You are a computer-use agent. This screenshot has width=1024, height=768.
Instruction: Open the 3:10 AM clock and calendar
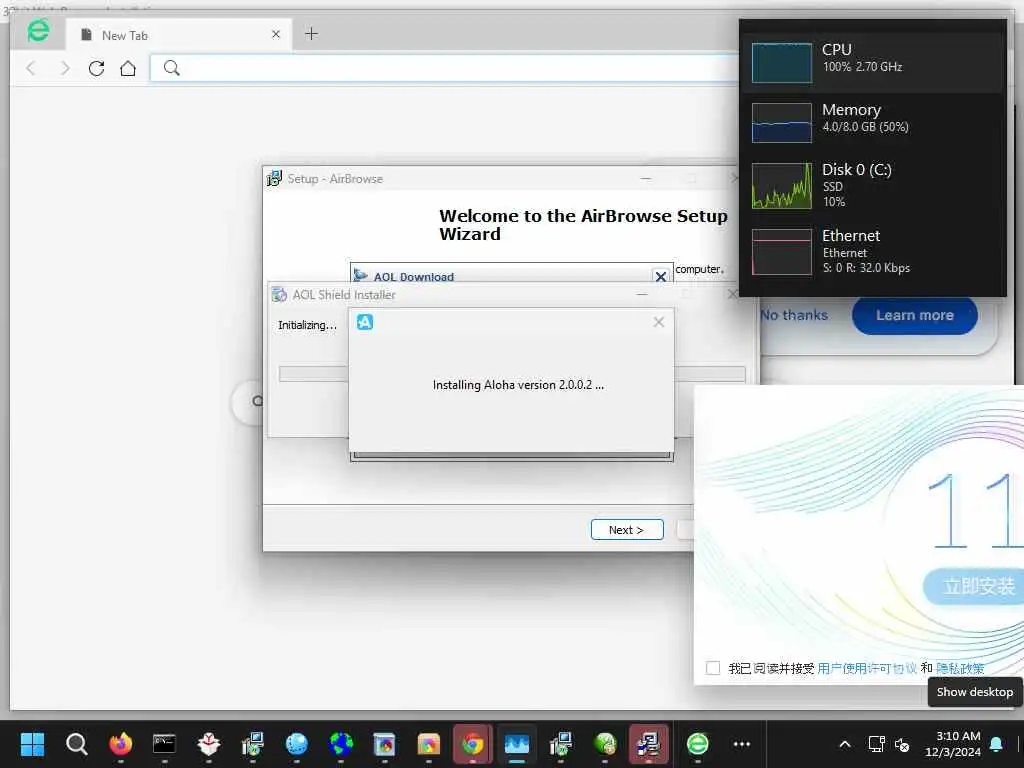click(x=953, y=744)
